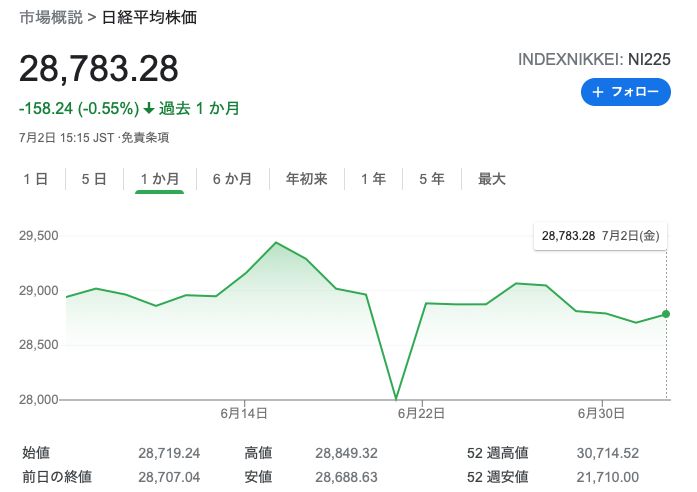The image size is (697, 492).
Task: Select the 1 か月 range tab
Action: [x=160, y=179]
